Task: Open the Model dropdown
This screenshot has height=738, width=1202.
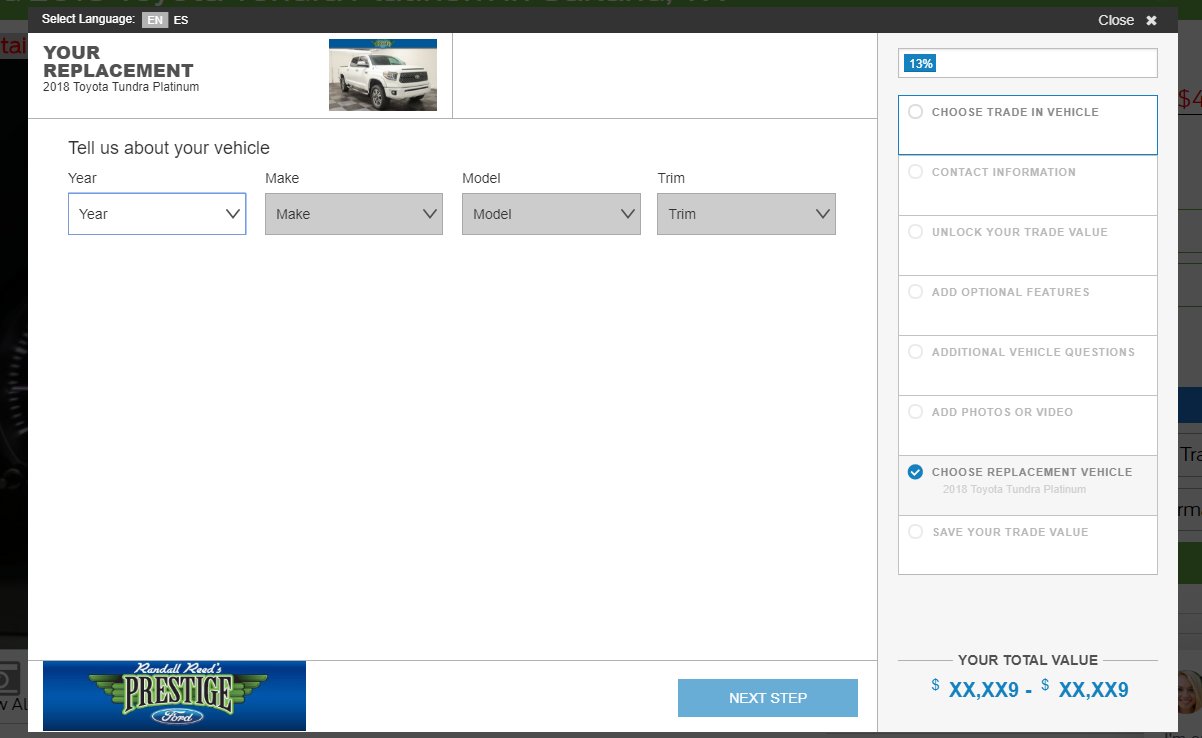Action: tap(551, 214)
